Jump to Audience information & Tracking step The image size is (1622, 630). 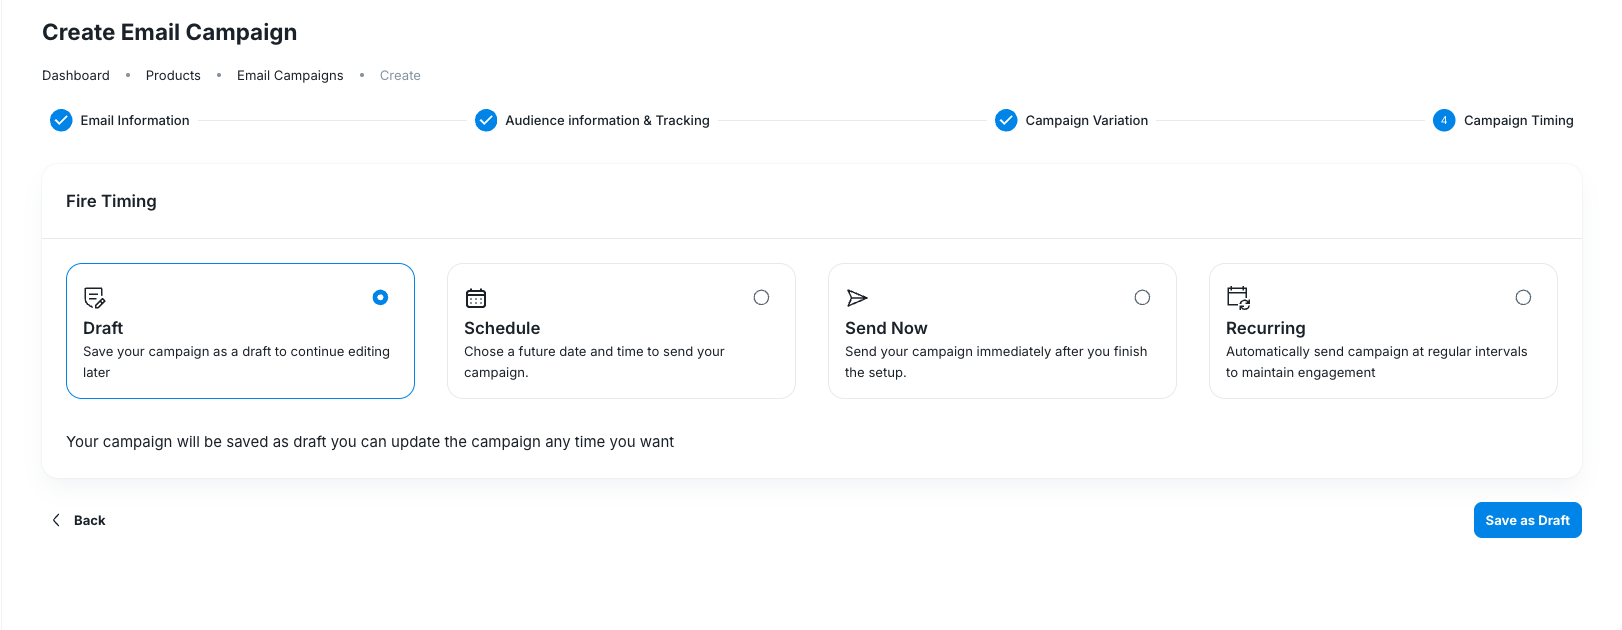607,120
